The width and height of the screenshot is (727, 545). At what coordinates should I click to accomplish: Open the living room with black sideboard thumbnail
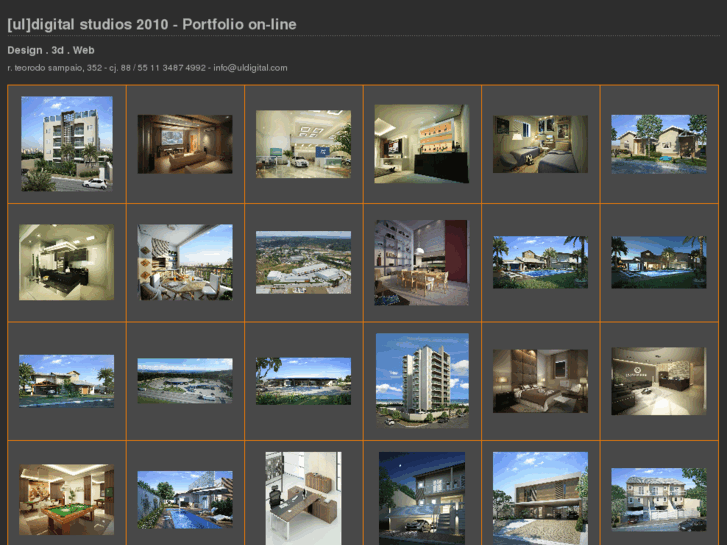[421, 144]
